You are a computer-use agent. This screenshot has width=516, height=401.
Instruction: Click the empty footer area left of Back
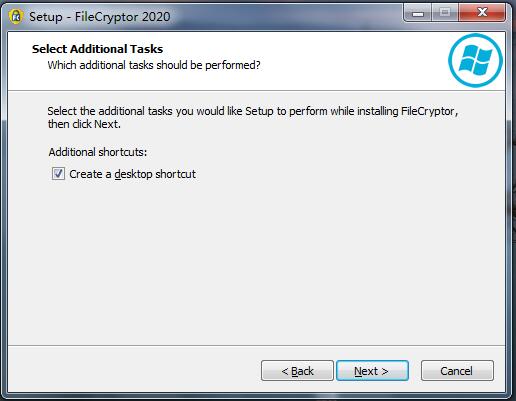click(x=133, y=369)
